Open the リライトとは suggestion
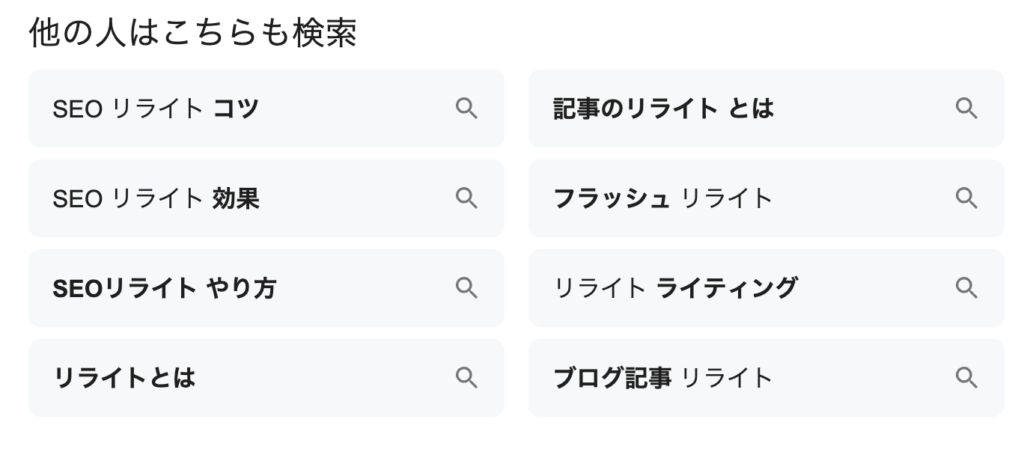1024x461 pixels. click(124, 378)
